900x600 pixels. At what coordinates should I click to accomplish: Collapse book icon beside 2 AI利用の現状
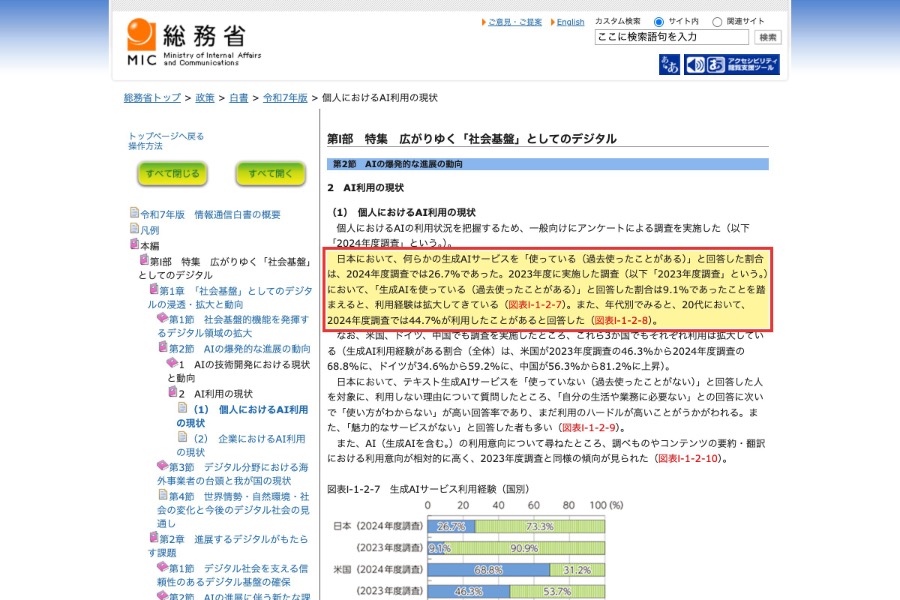point(172,392)
